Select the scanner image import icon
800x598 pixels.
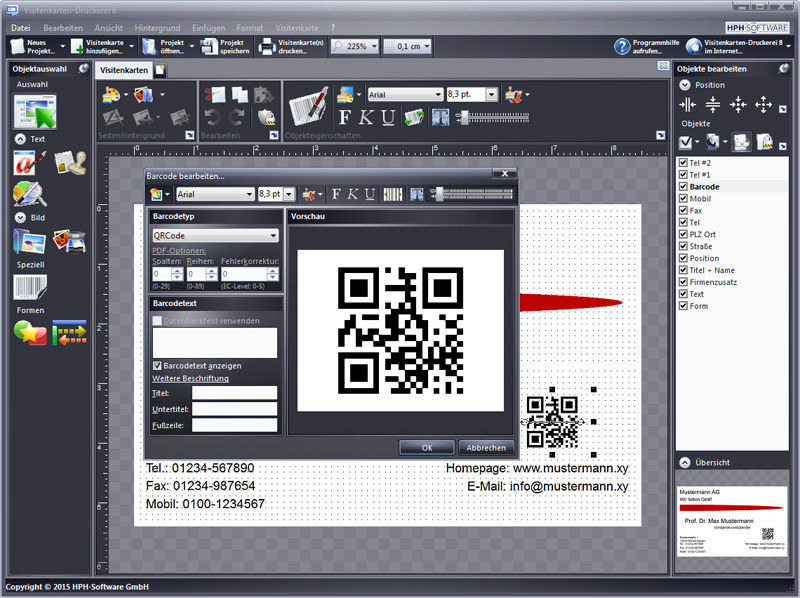(69, 241)
